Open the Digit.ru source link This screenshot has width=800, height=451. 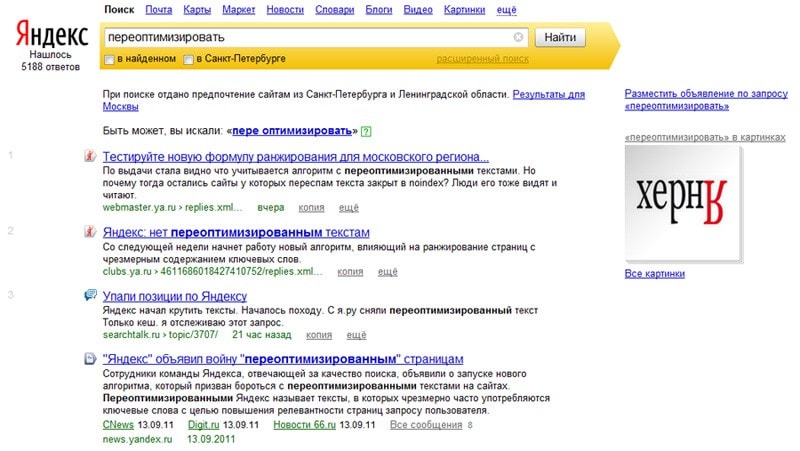tap(203, 424)
